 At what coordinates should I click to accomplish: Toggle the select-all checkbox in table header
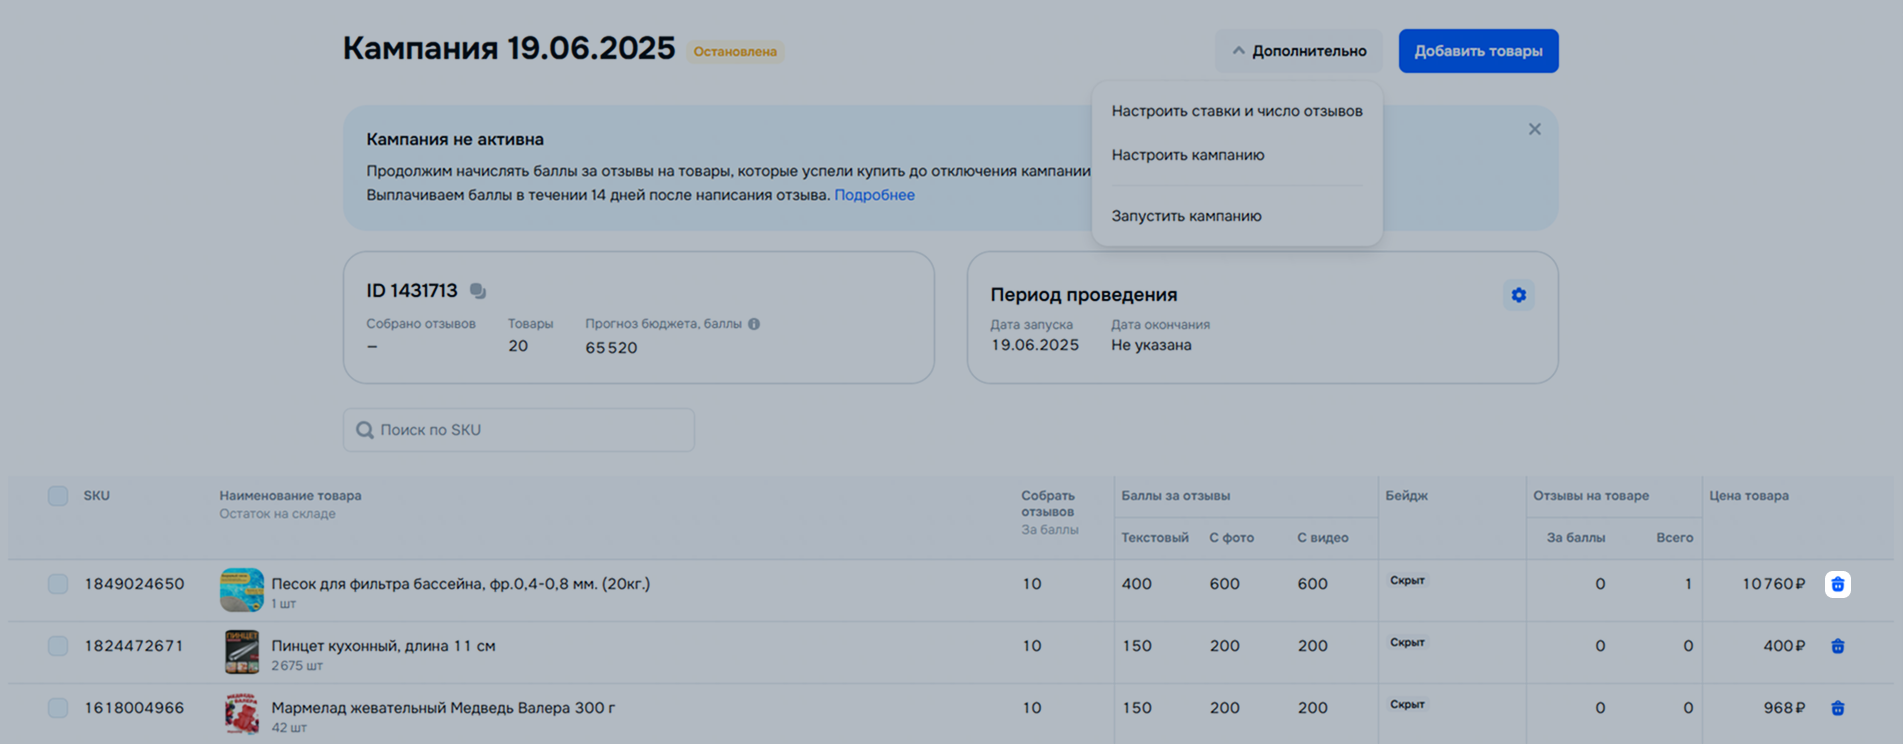pyautogui.click(x=58, y=496)
